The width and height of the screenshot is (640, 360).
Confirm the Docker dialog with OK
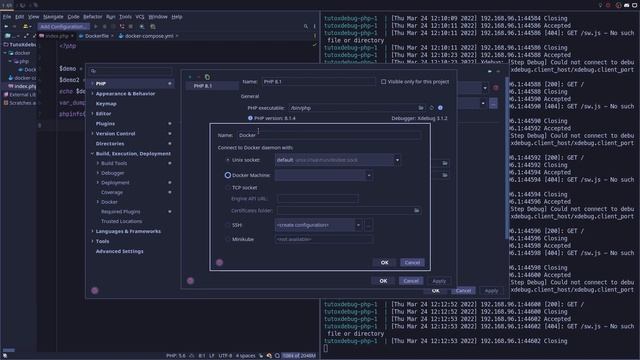pos(384,262)
